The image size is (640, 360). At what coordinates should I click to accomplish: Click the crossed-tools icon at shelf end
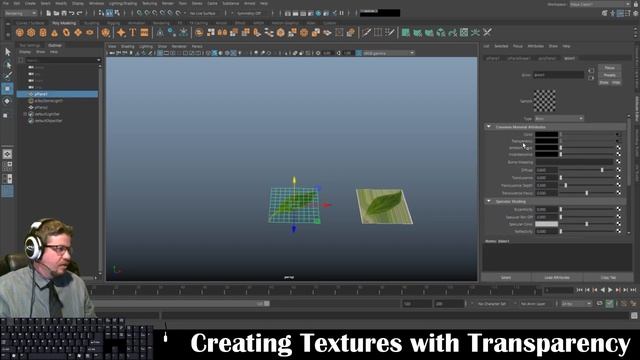pos(487,32)
